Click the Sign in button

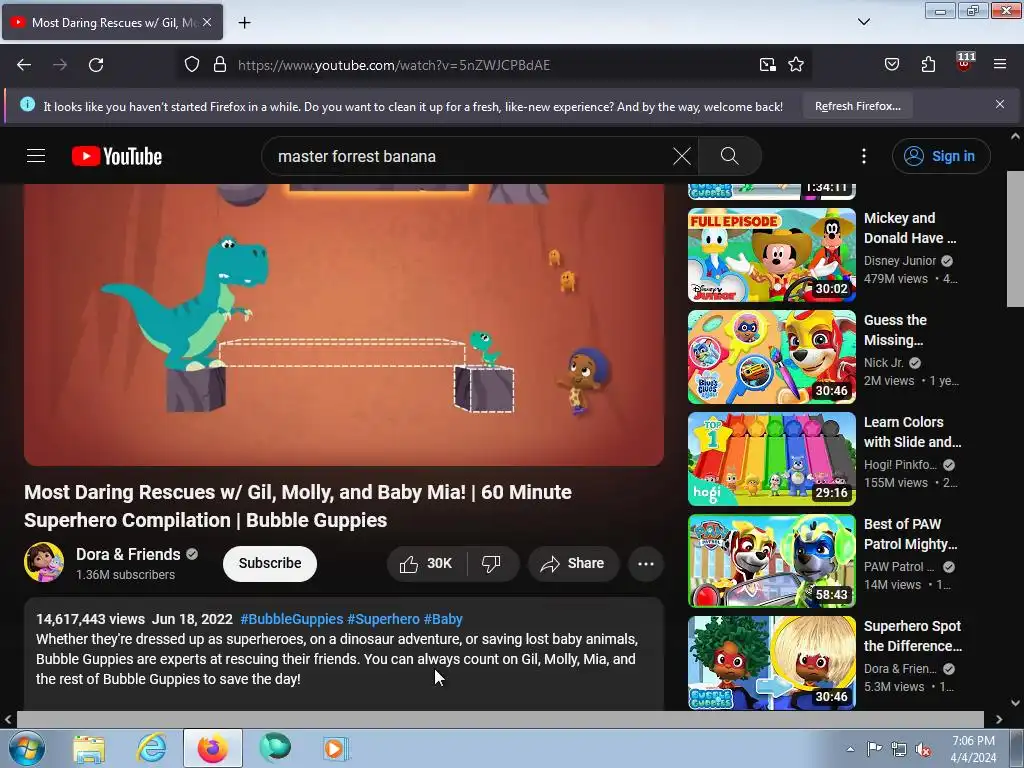click(941, 156)
